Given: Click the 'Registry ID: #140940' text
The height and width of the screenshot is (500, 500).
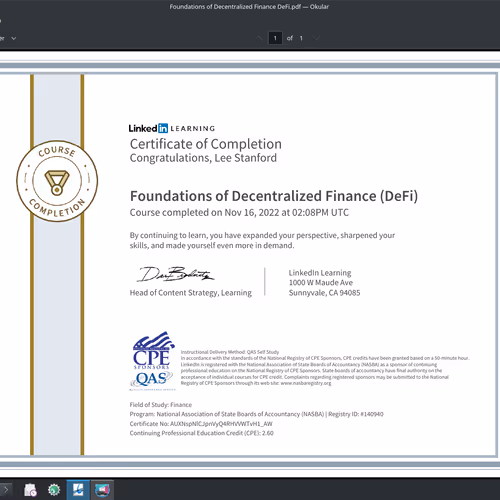Looking at the screenshot, I should pos(356,414).
